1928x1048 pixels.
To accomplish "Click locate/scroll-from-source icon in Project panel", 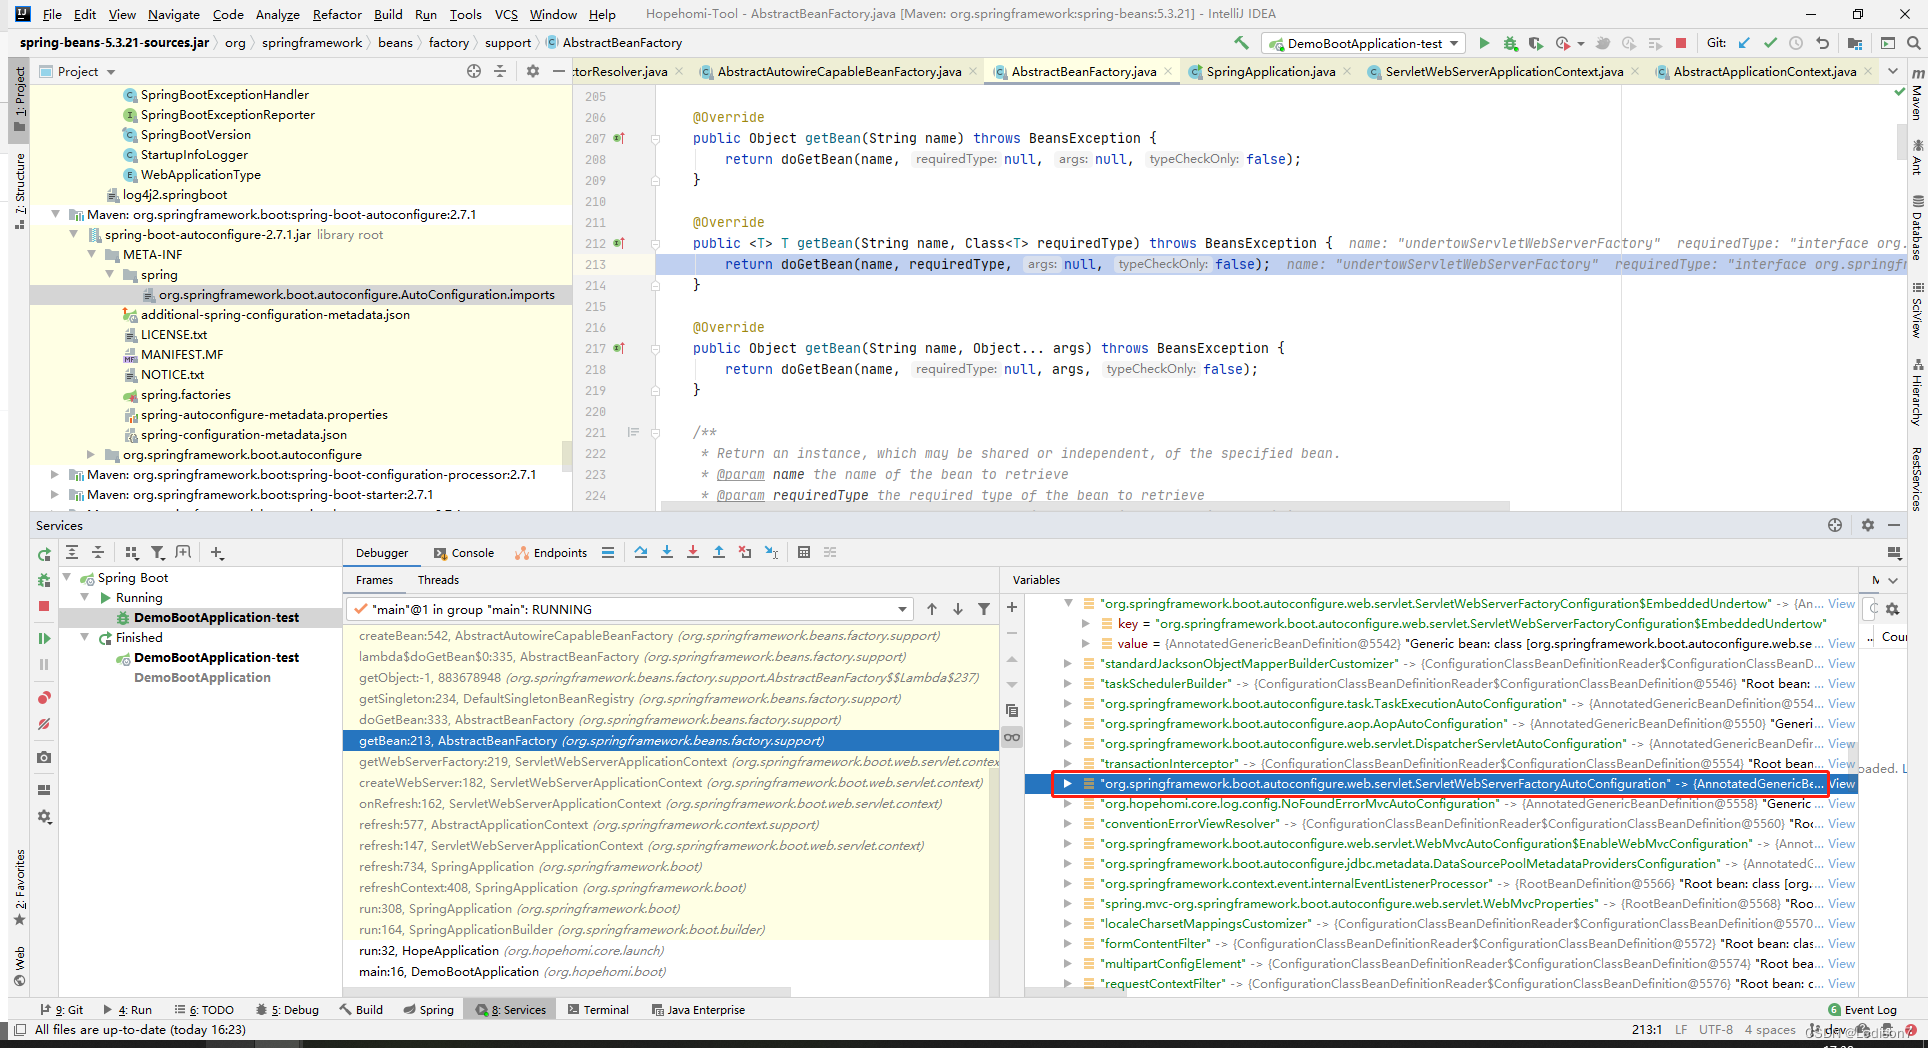I will tap(474, 71).
